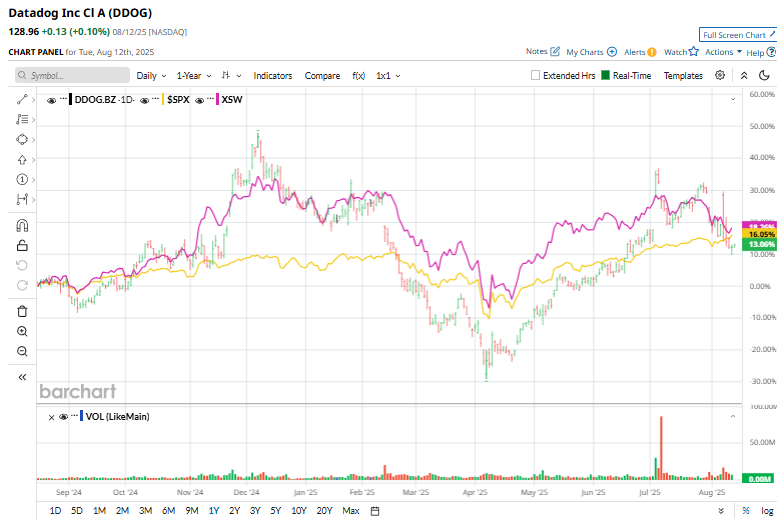Redo the last chart action
The width and height of the screenshot is (777, 521).
(22, 285)
